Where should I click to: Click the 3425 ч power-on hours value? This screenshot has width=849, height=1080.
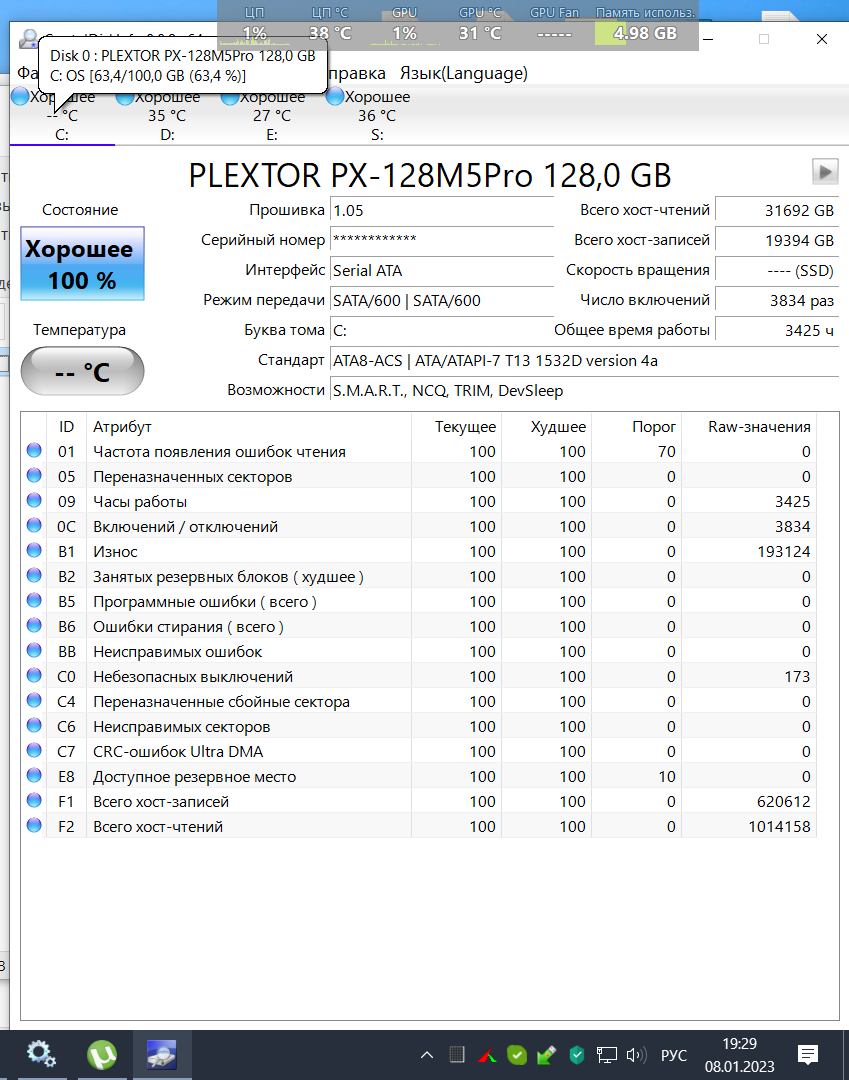pos(777,330)
